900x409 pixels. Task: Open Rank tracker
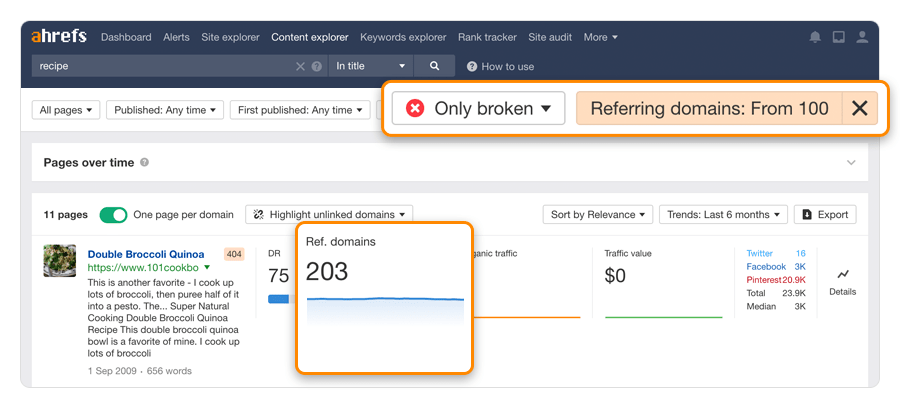pyautogui.click(x=487, y=37)
